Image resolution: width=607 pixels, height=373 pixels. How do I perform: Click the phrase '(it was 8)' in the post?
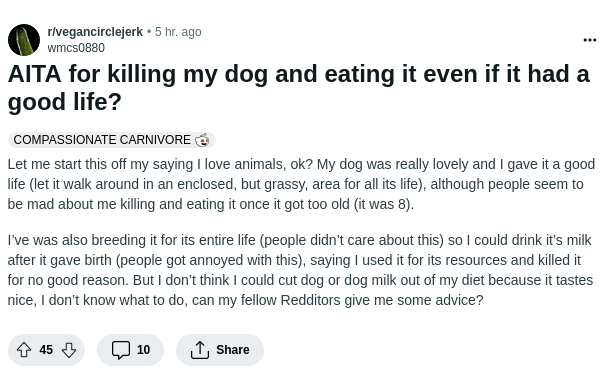(x=384, y=204)
